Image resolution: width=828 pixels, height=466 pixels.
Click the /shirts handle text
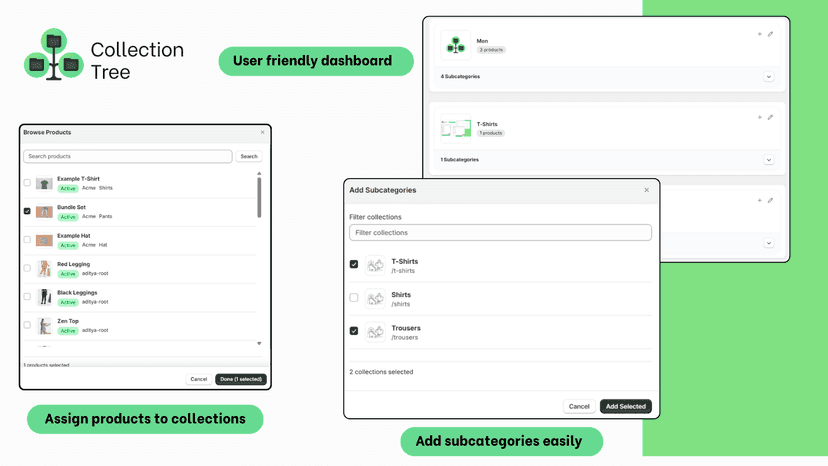coord(400,304)
